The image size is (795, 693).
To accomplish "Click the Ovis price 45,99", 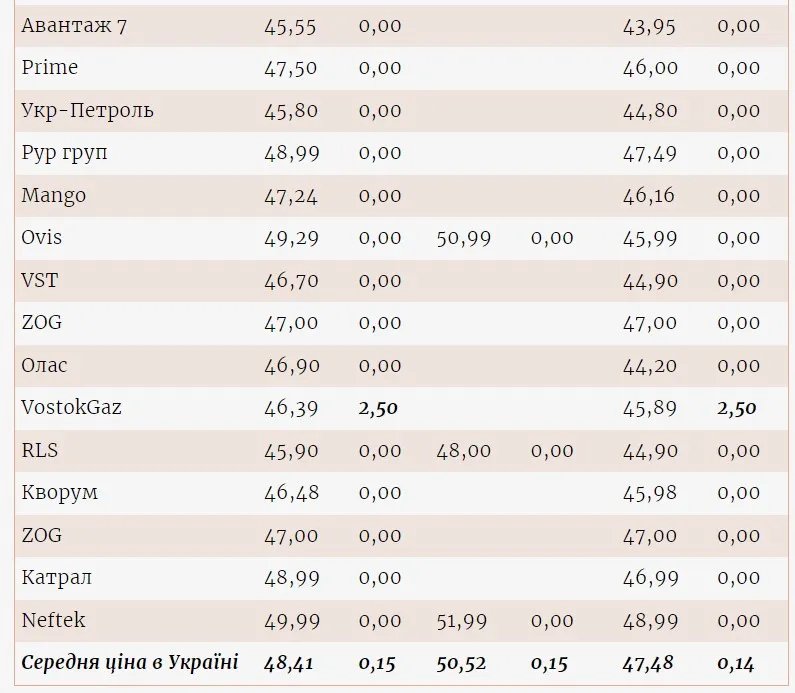I will click(649, 238).
